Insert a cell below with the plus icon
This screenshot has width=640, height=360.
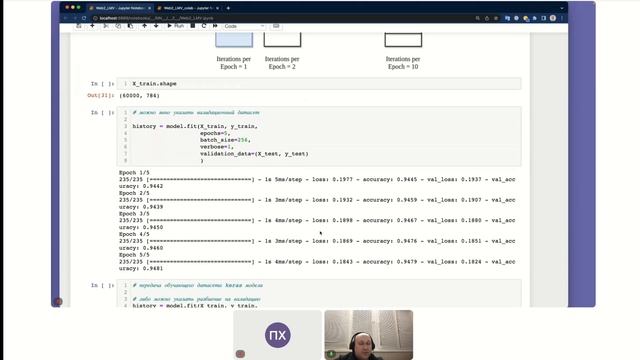point(92,26)
